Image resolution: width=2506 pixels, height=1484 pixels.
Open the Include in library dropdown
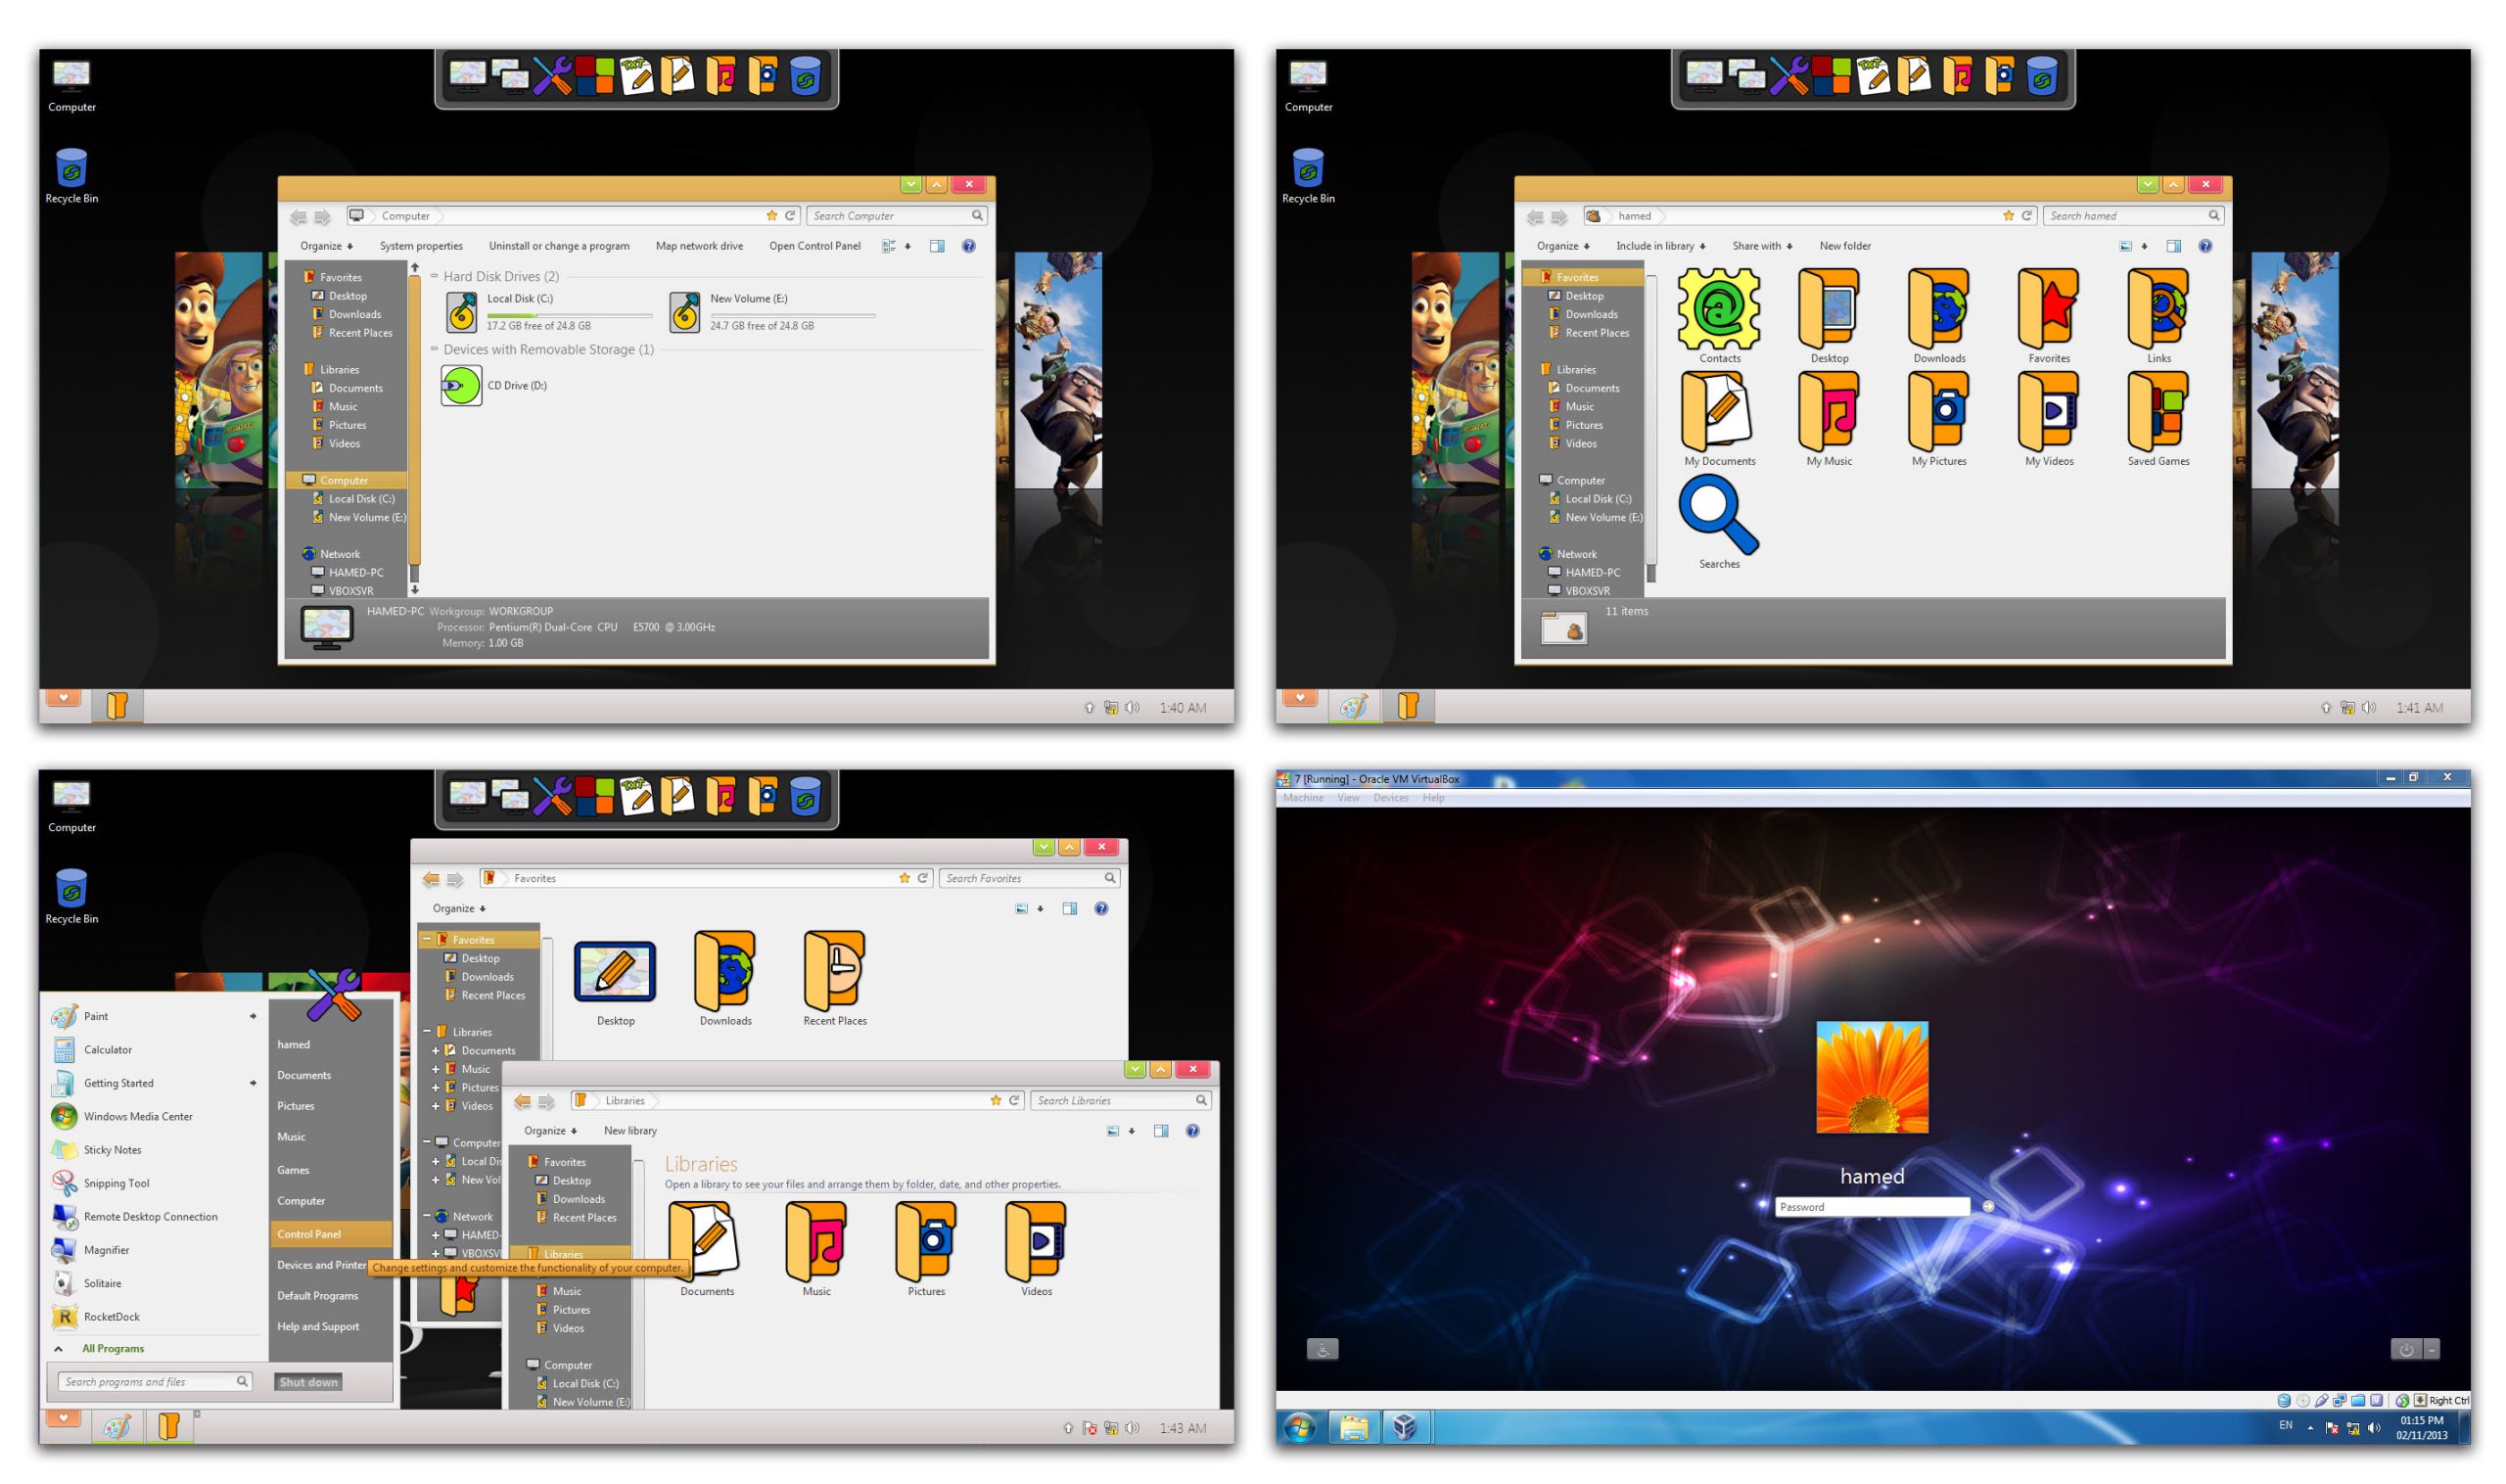click(1660, 246)
